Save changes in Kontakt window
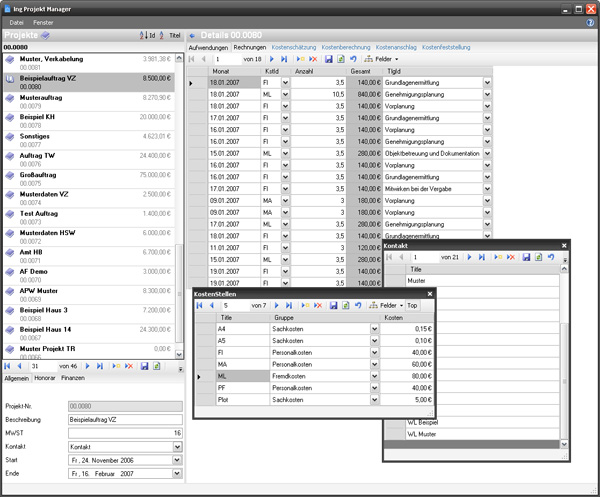The image size is (600, 497). click(527, 257)
